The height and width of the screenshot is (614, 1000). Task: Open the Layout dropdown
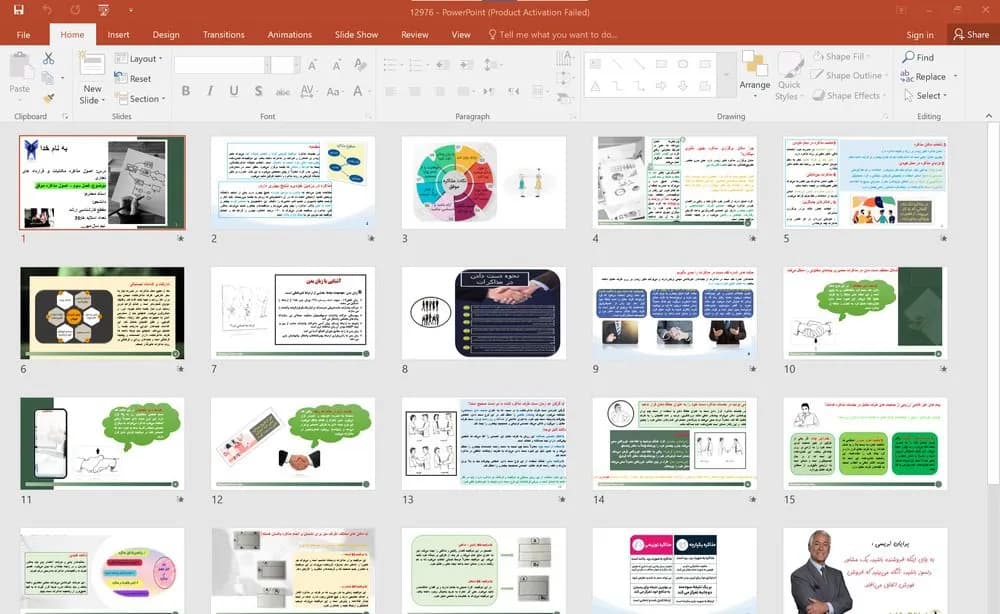(x=138, y=59)
